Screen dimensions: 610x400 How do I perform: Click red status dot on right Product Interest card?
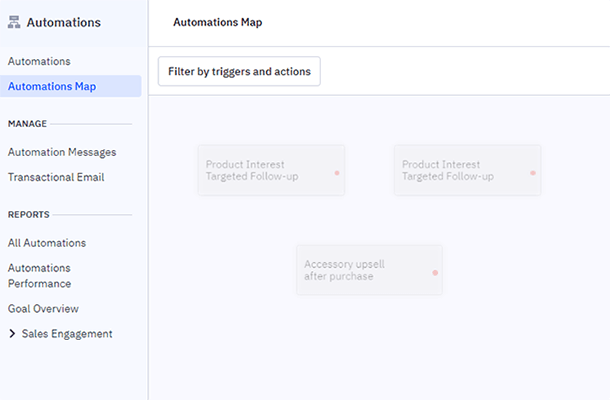(533, 173)
